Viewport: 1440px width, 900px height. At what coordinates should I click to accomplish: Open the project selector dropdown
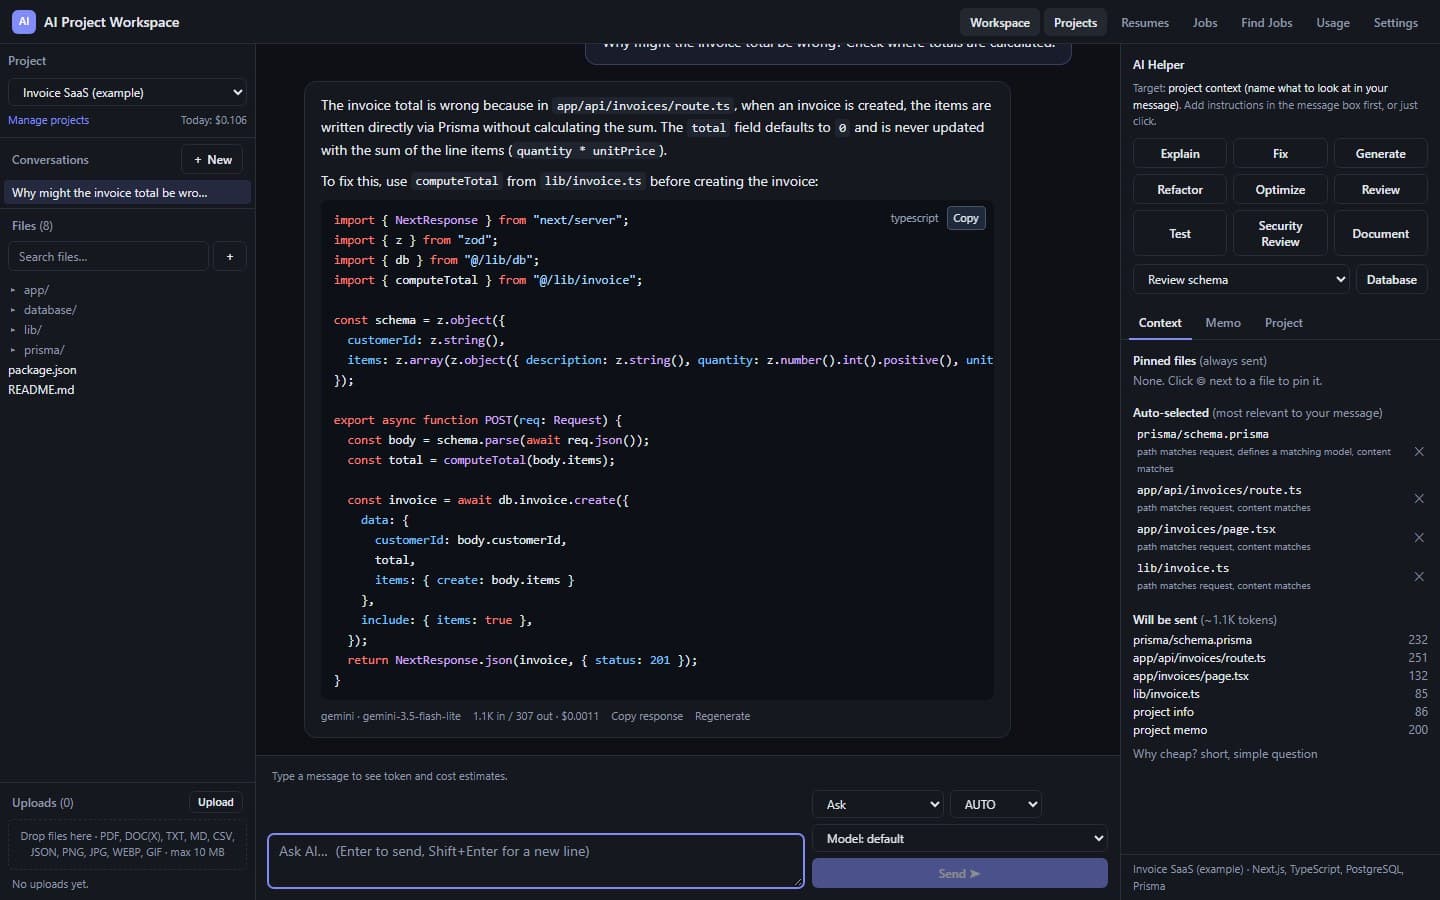pyautogui.click(x=127, y=93)
